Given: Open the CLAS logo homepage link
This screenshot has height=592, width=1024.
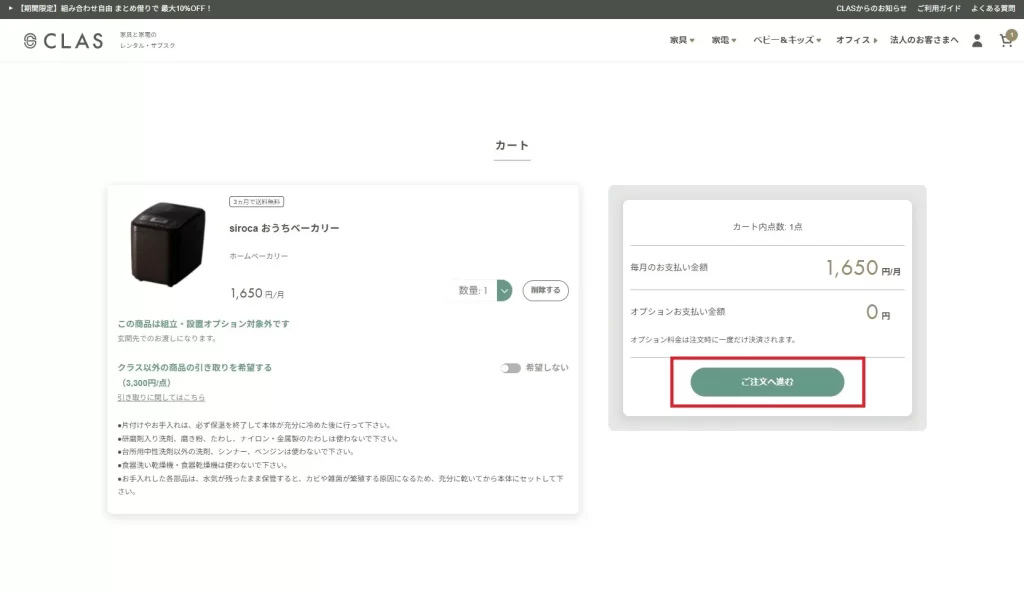Looking at the screenshot, I should click(63, 41).
